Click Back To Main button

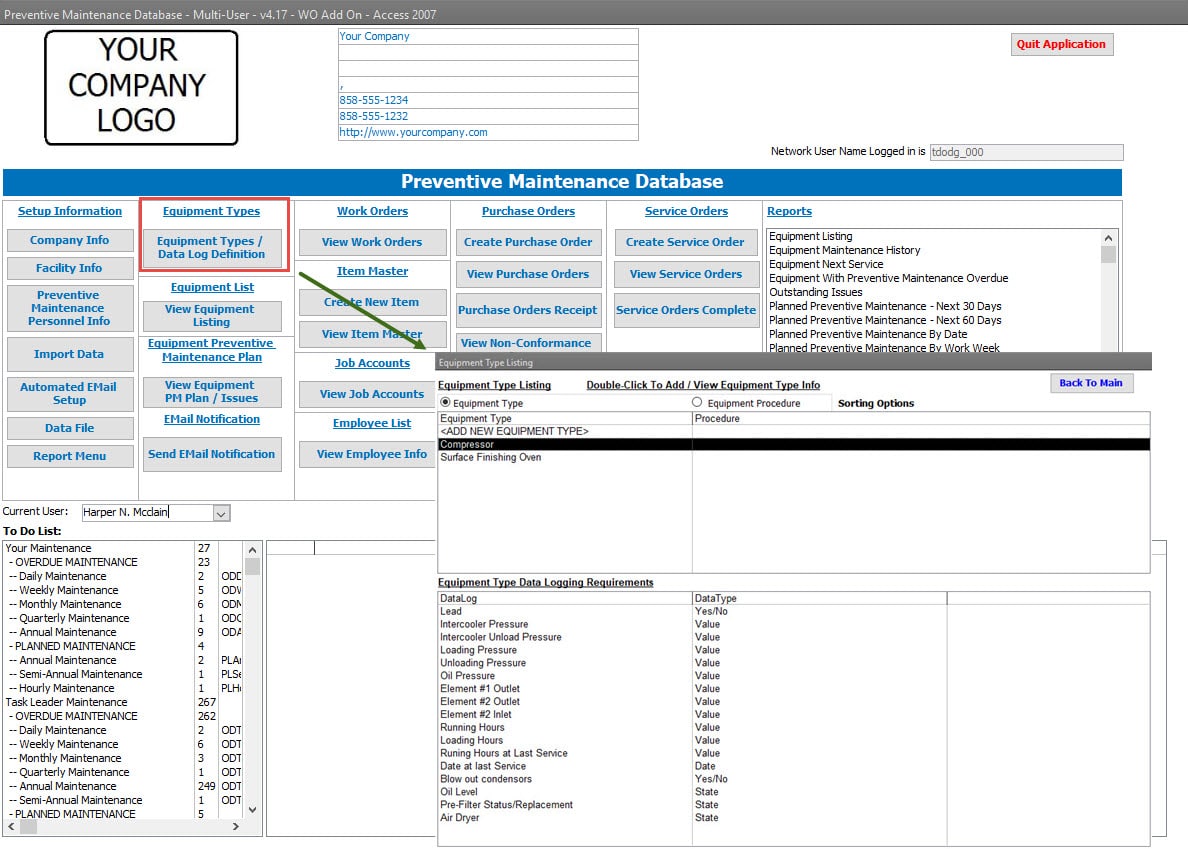tap(1091, 383)
